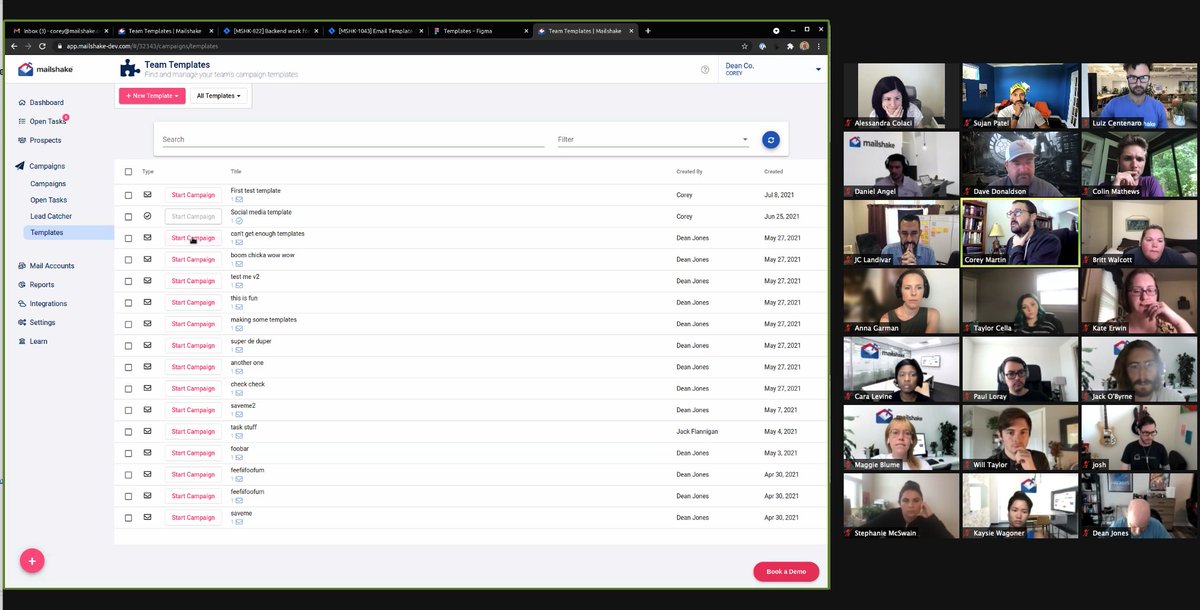Open a new browser tab
The image size is (1200, 610).
[648, 31]
